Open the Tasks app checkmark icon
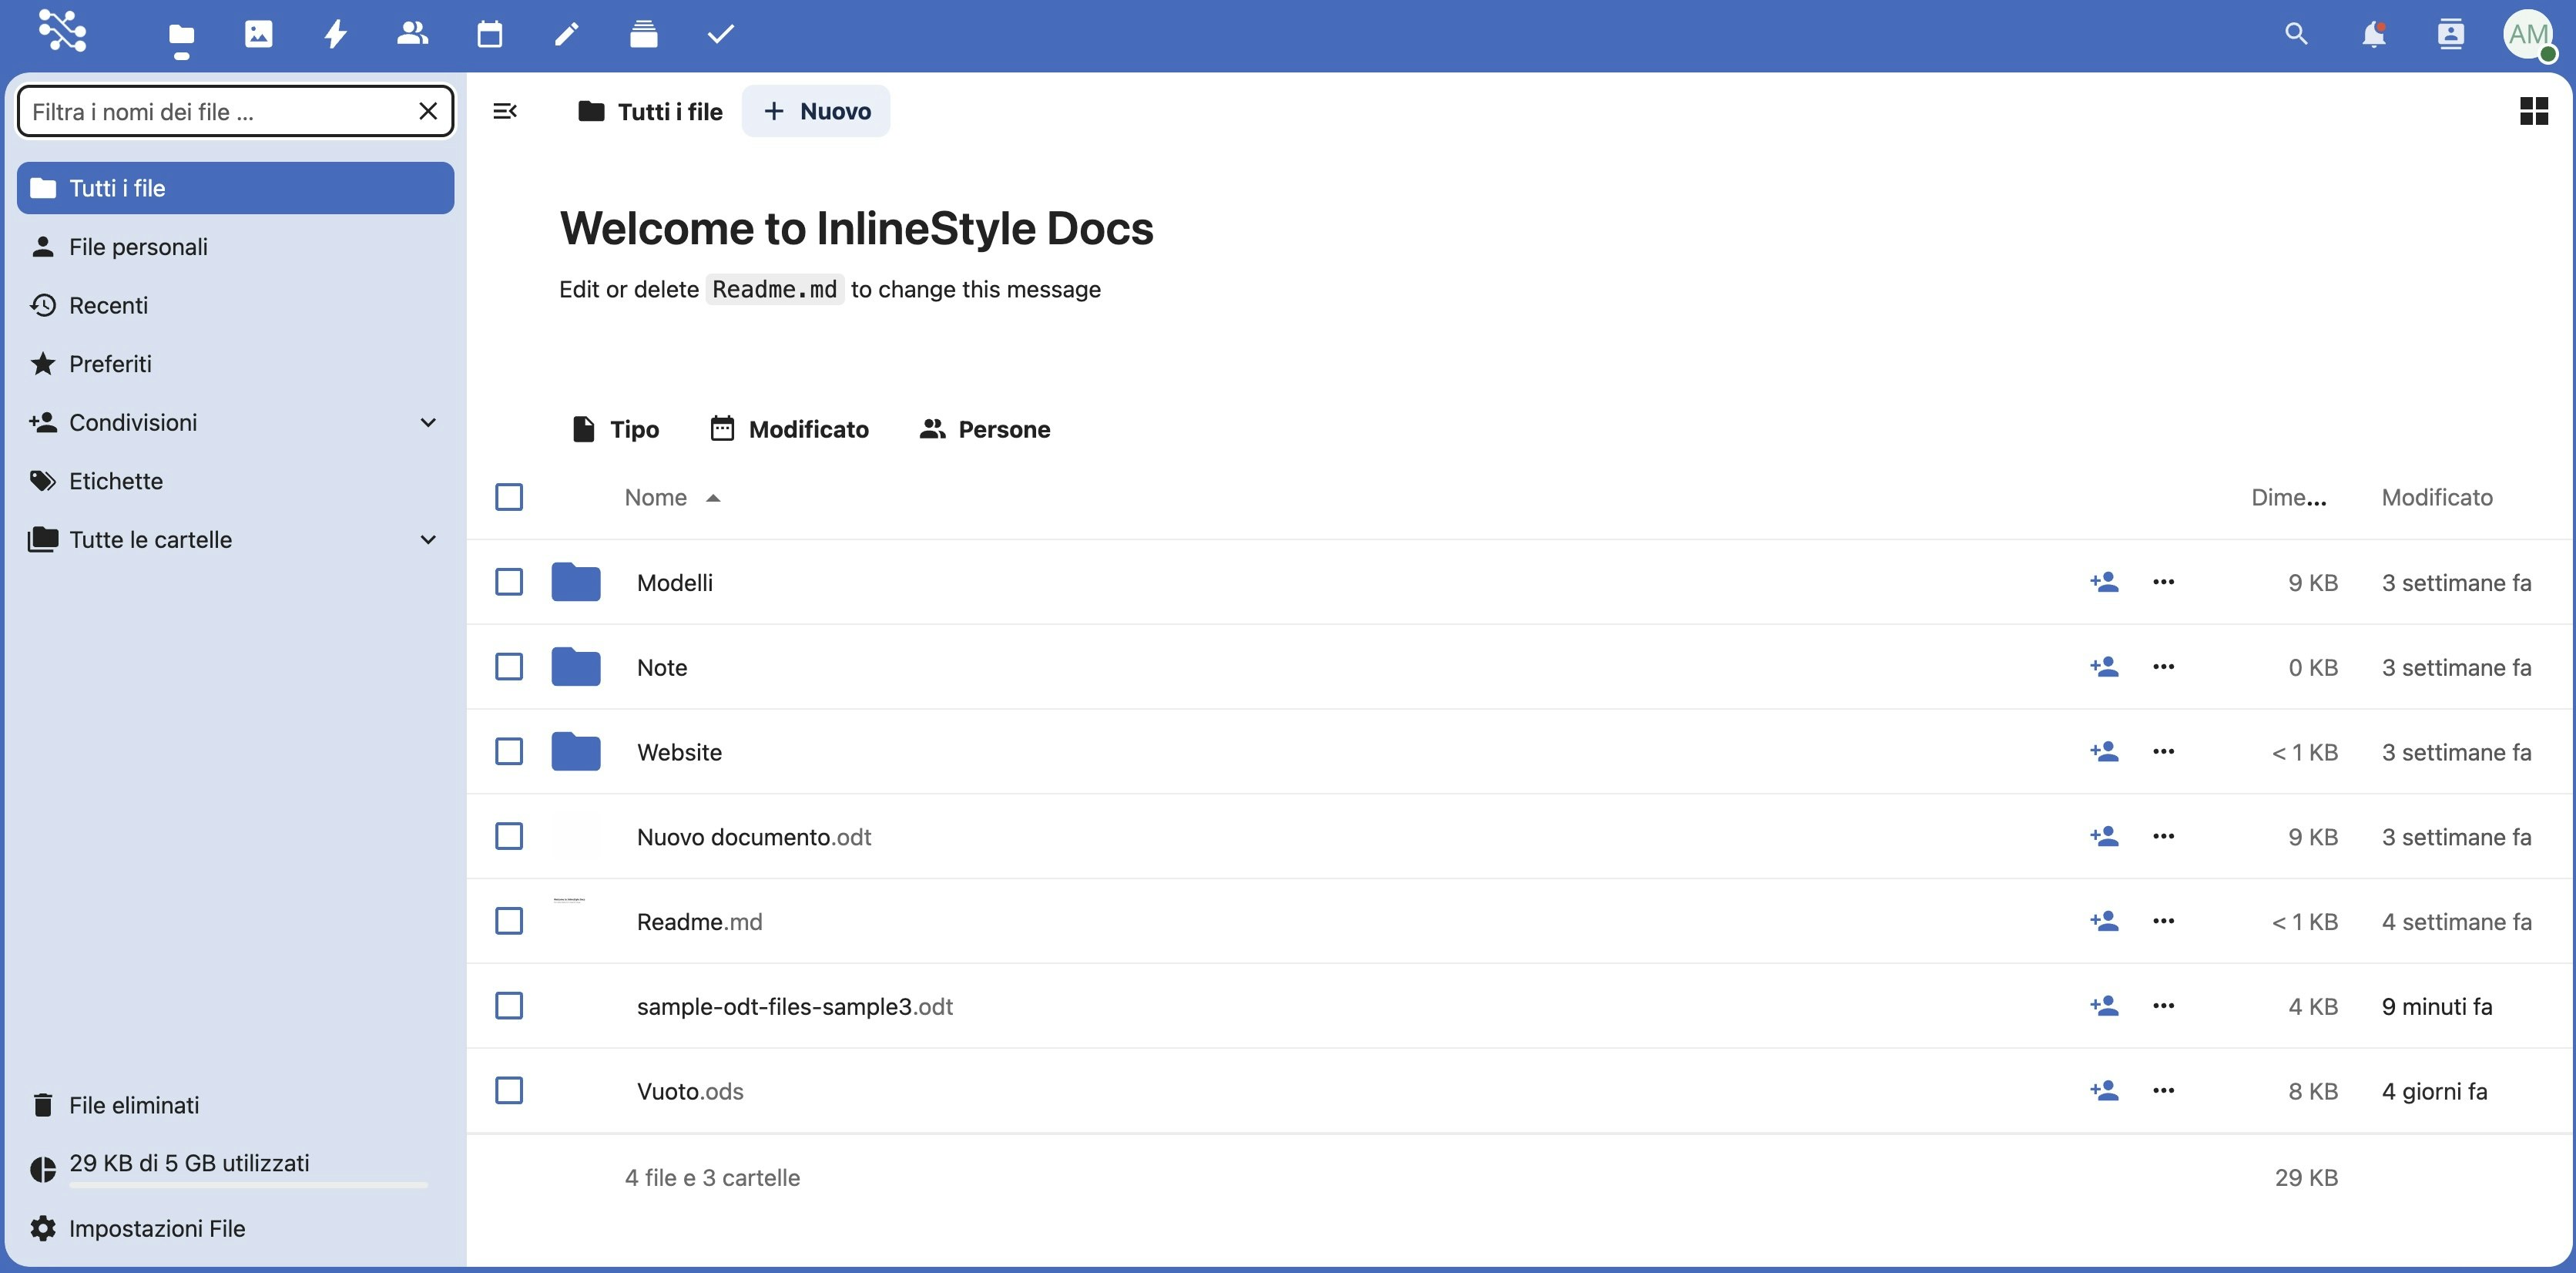Image resolution: width=2576 pixels, height=1273 pixels. 719,33
